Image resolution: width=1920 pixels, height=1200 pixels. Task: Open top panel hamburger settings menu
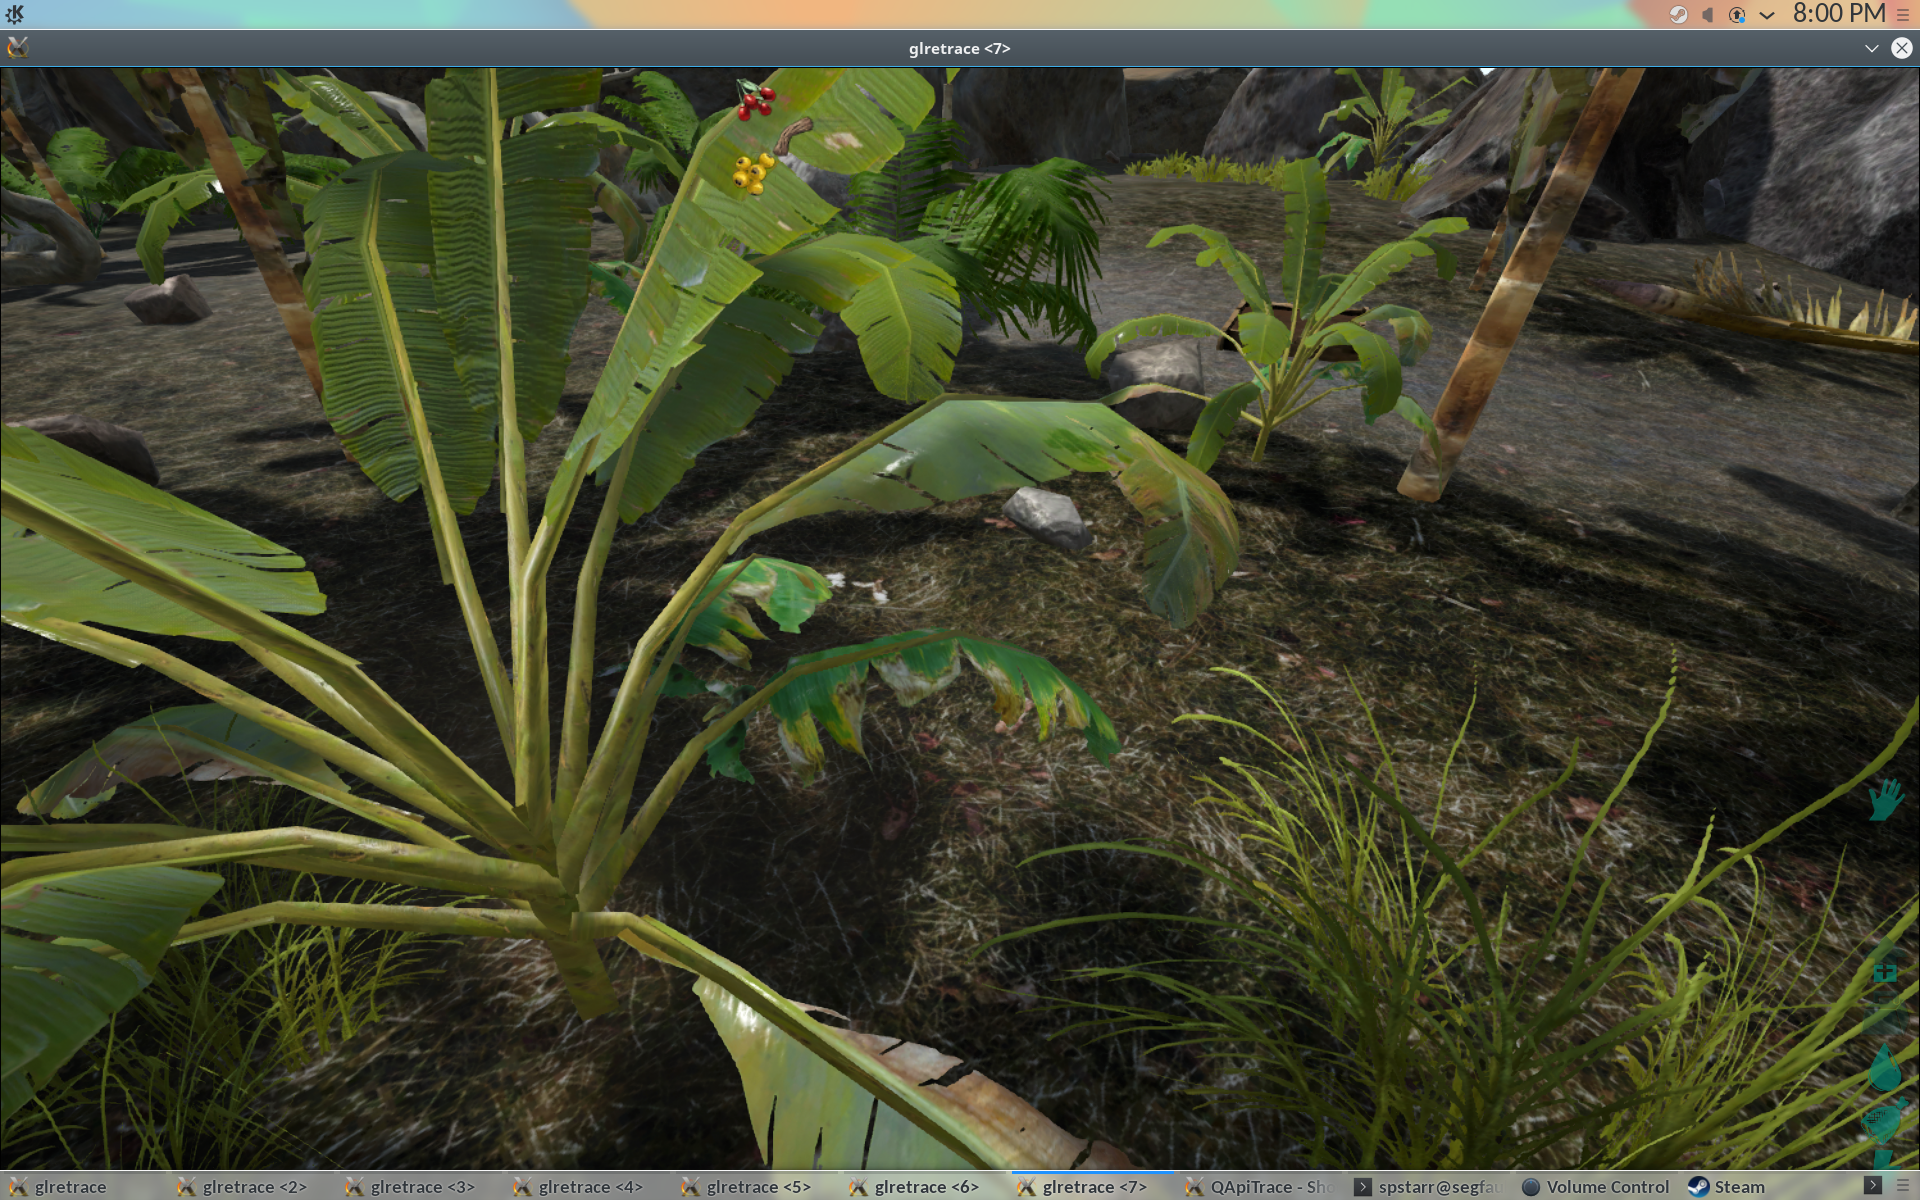point(1903,15)
